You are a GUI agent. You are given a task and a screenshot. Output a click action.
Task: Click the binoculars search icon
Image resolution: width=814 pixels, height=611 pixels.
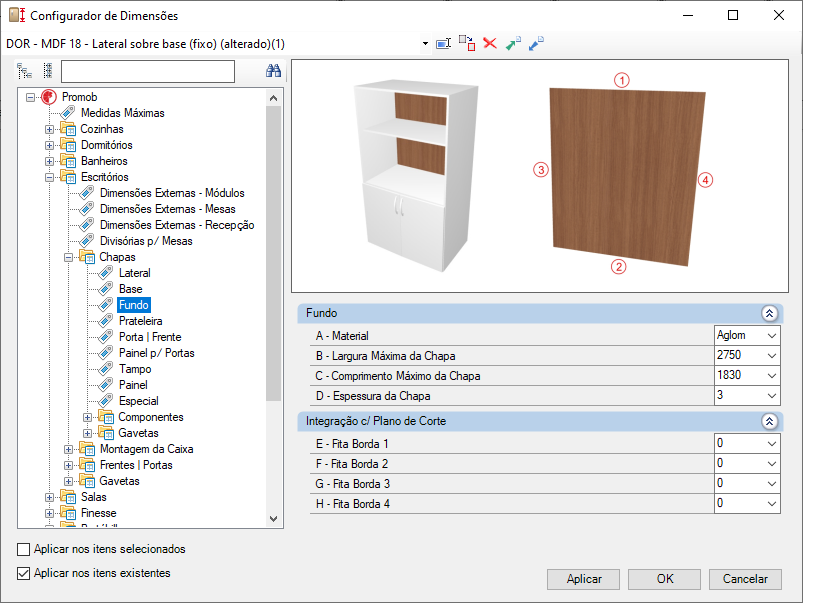pyautogui.click(x=273, y=71)
